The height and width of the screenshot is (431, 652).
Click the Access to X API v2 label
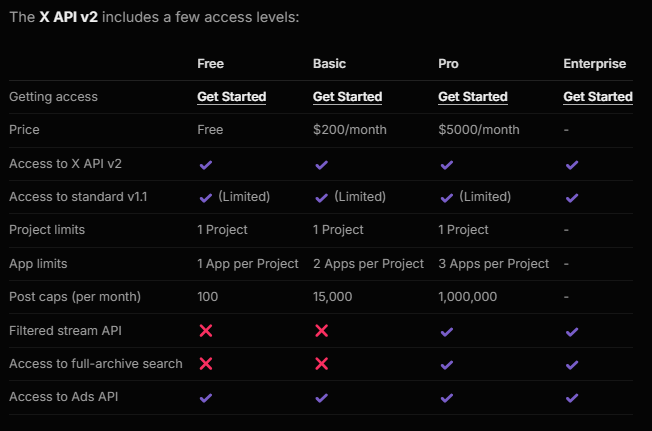tap(65, 164)
